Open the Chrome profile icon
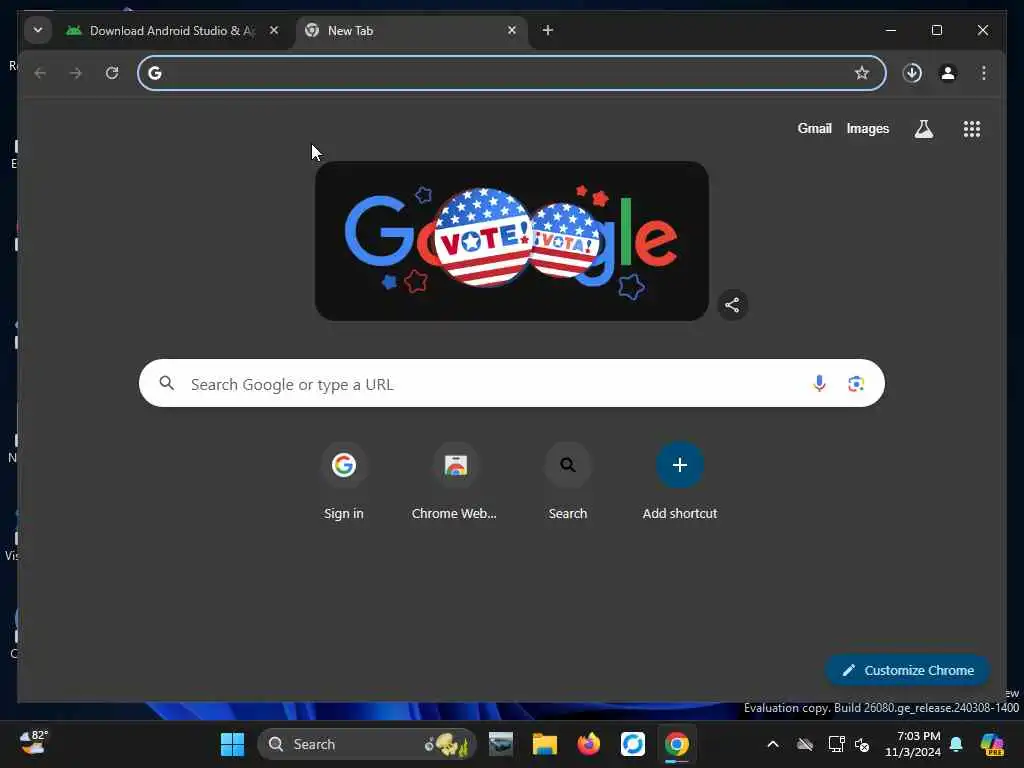 click(948, 73)
